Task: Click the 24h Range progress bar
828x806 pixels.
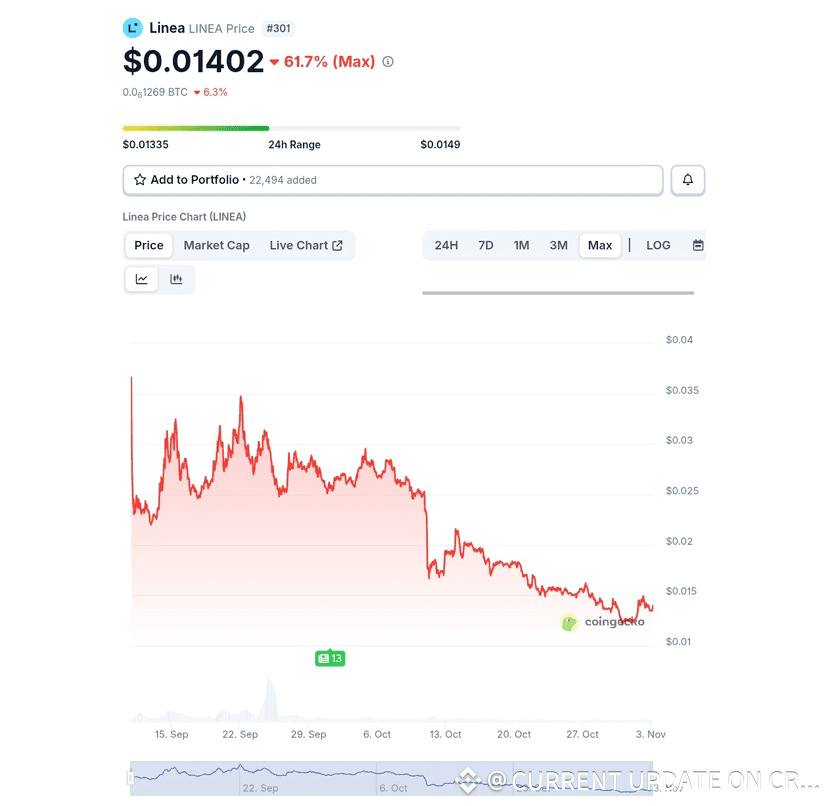Action: [291, 128]
